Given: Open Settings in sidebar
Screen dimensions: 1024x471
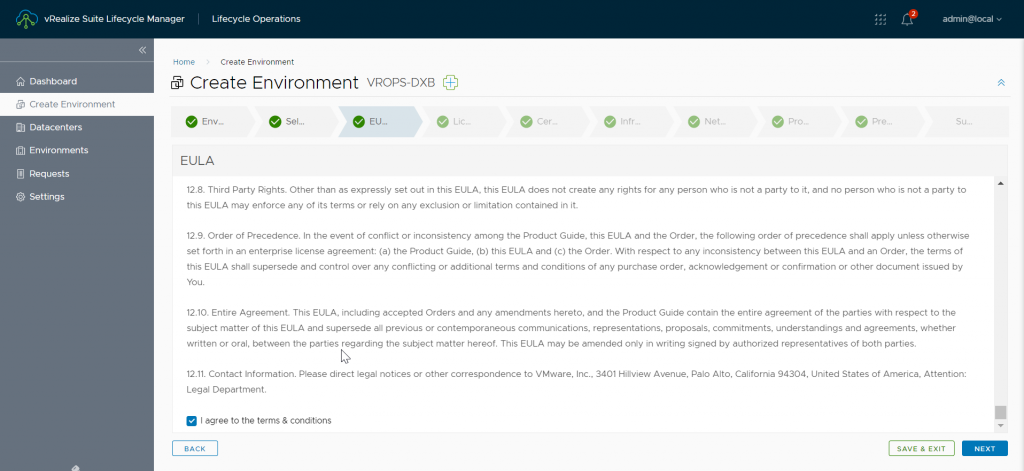Looking at the screenshot, I should point(77,197).
